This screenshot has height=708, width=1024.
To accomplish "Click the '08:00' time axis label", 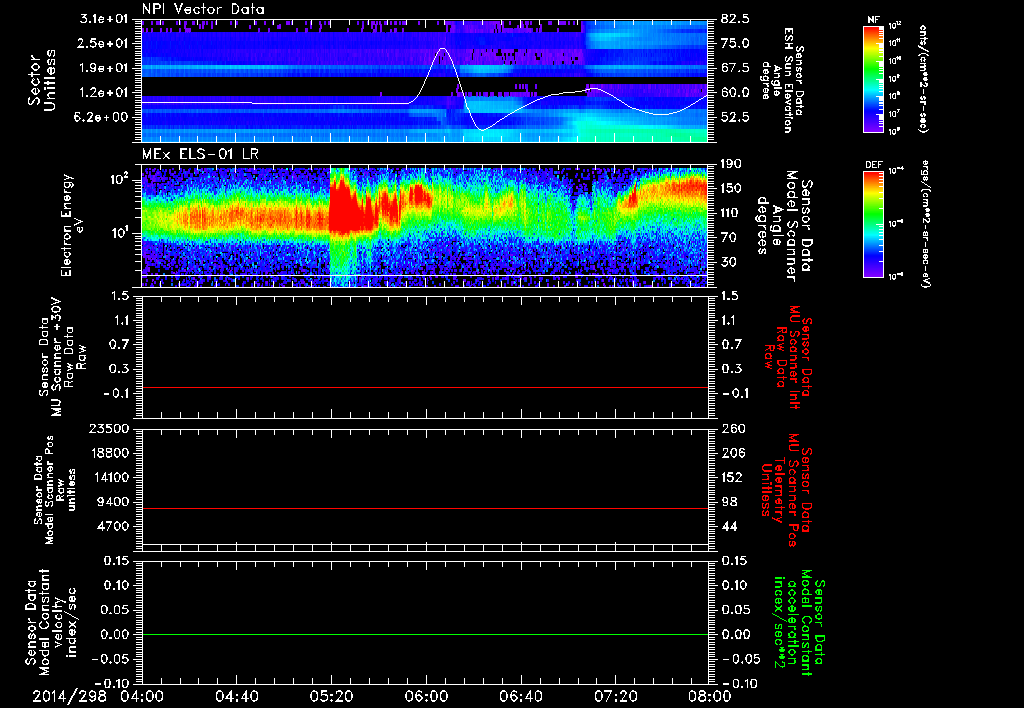I will 710,696.
